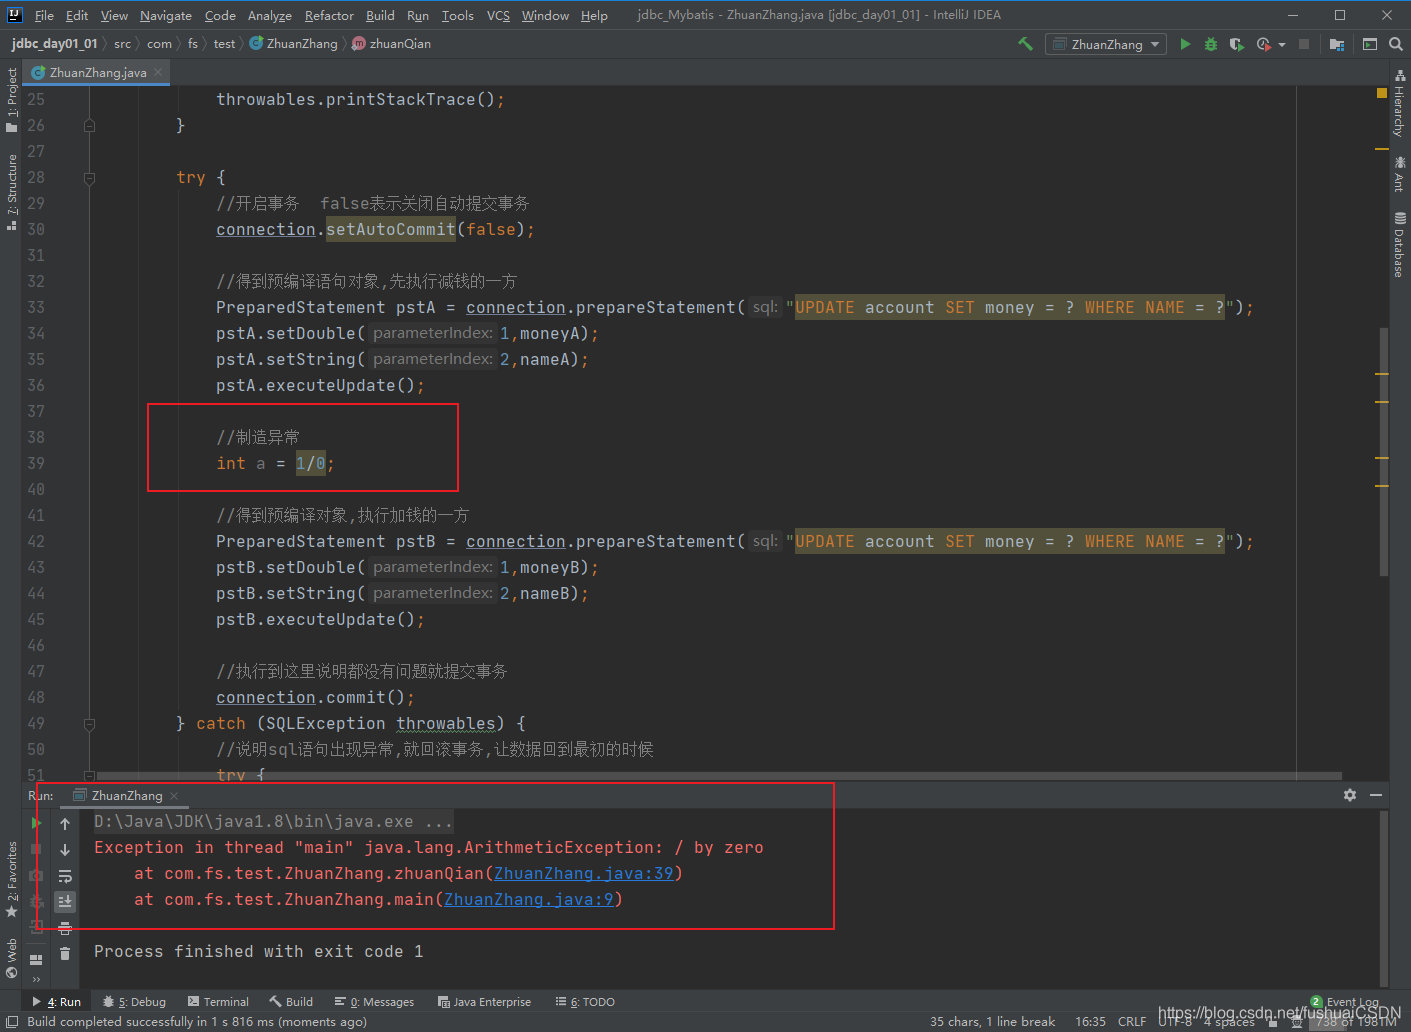Rerun ZhuanZhang in the Run panel
Screen dimensions: 1411x1032
pos(36,823)
